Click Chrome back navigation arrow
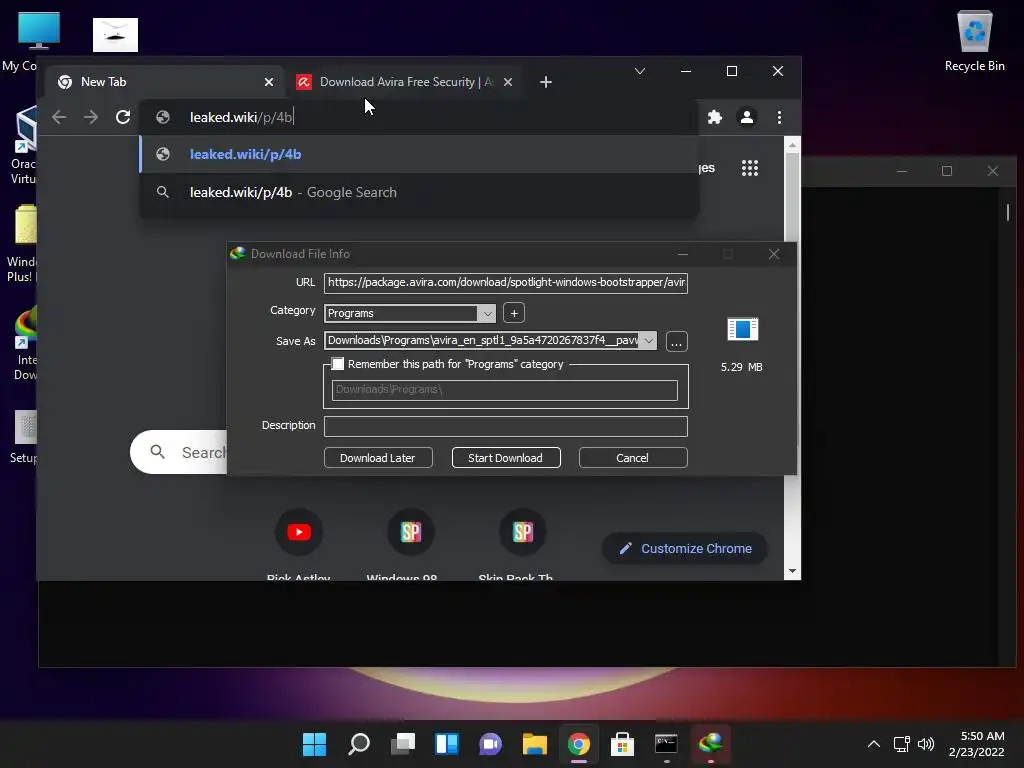The image size is (1024, 768). click(59, 118)
